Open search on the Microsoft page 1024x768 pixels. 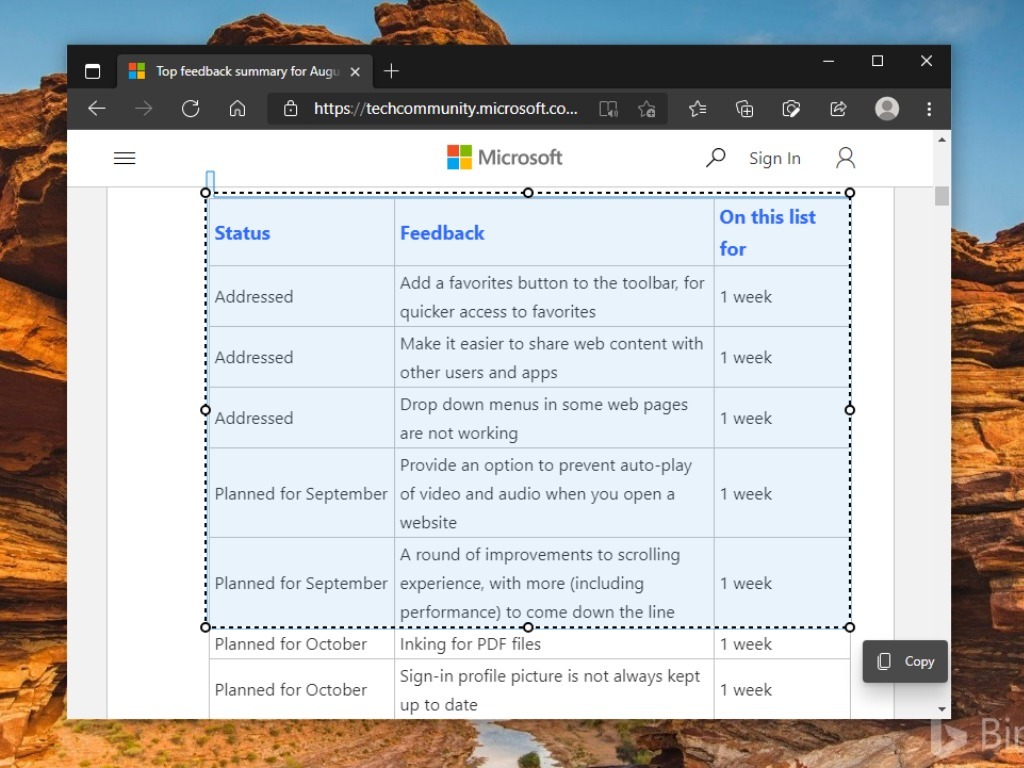pos(716,157)
